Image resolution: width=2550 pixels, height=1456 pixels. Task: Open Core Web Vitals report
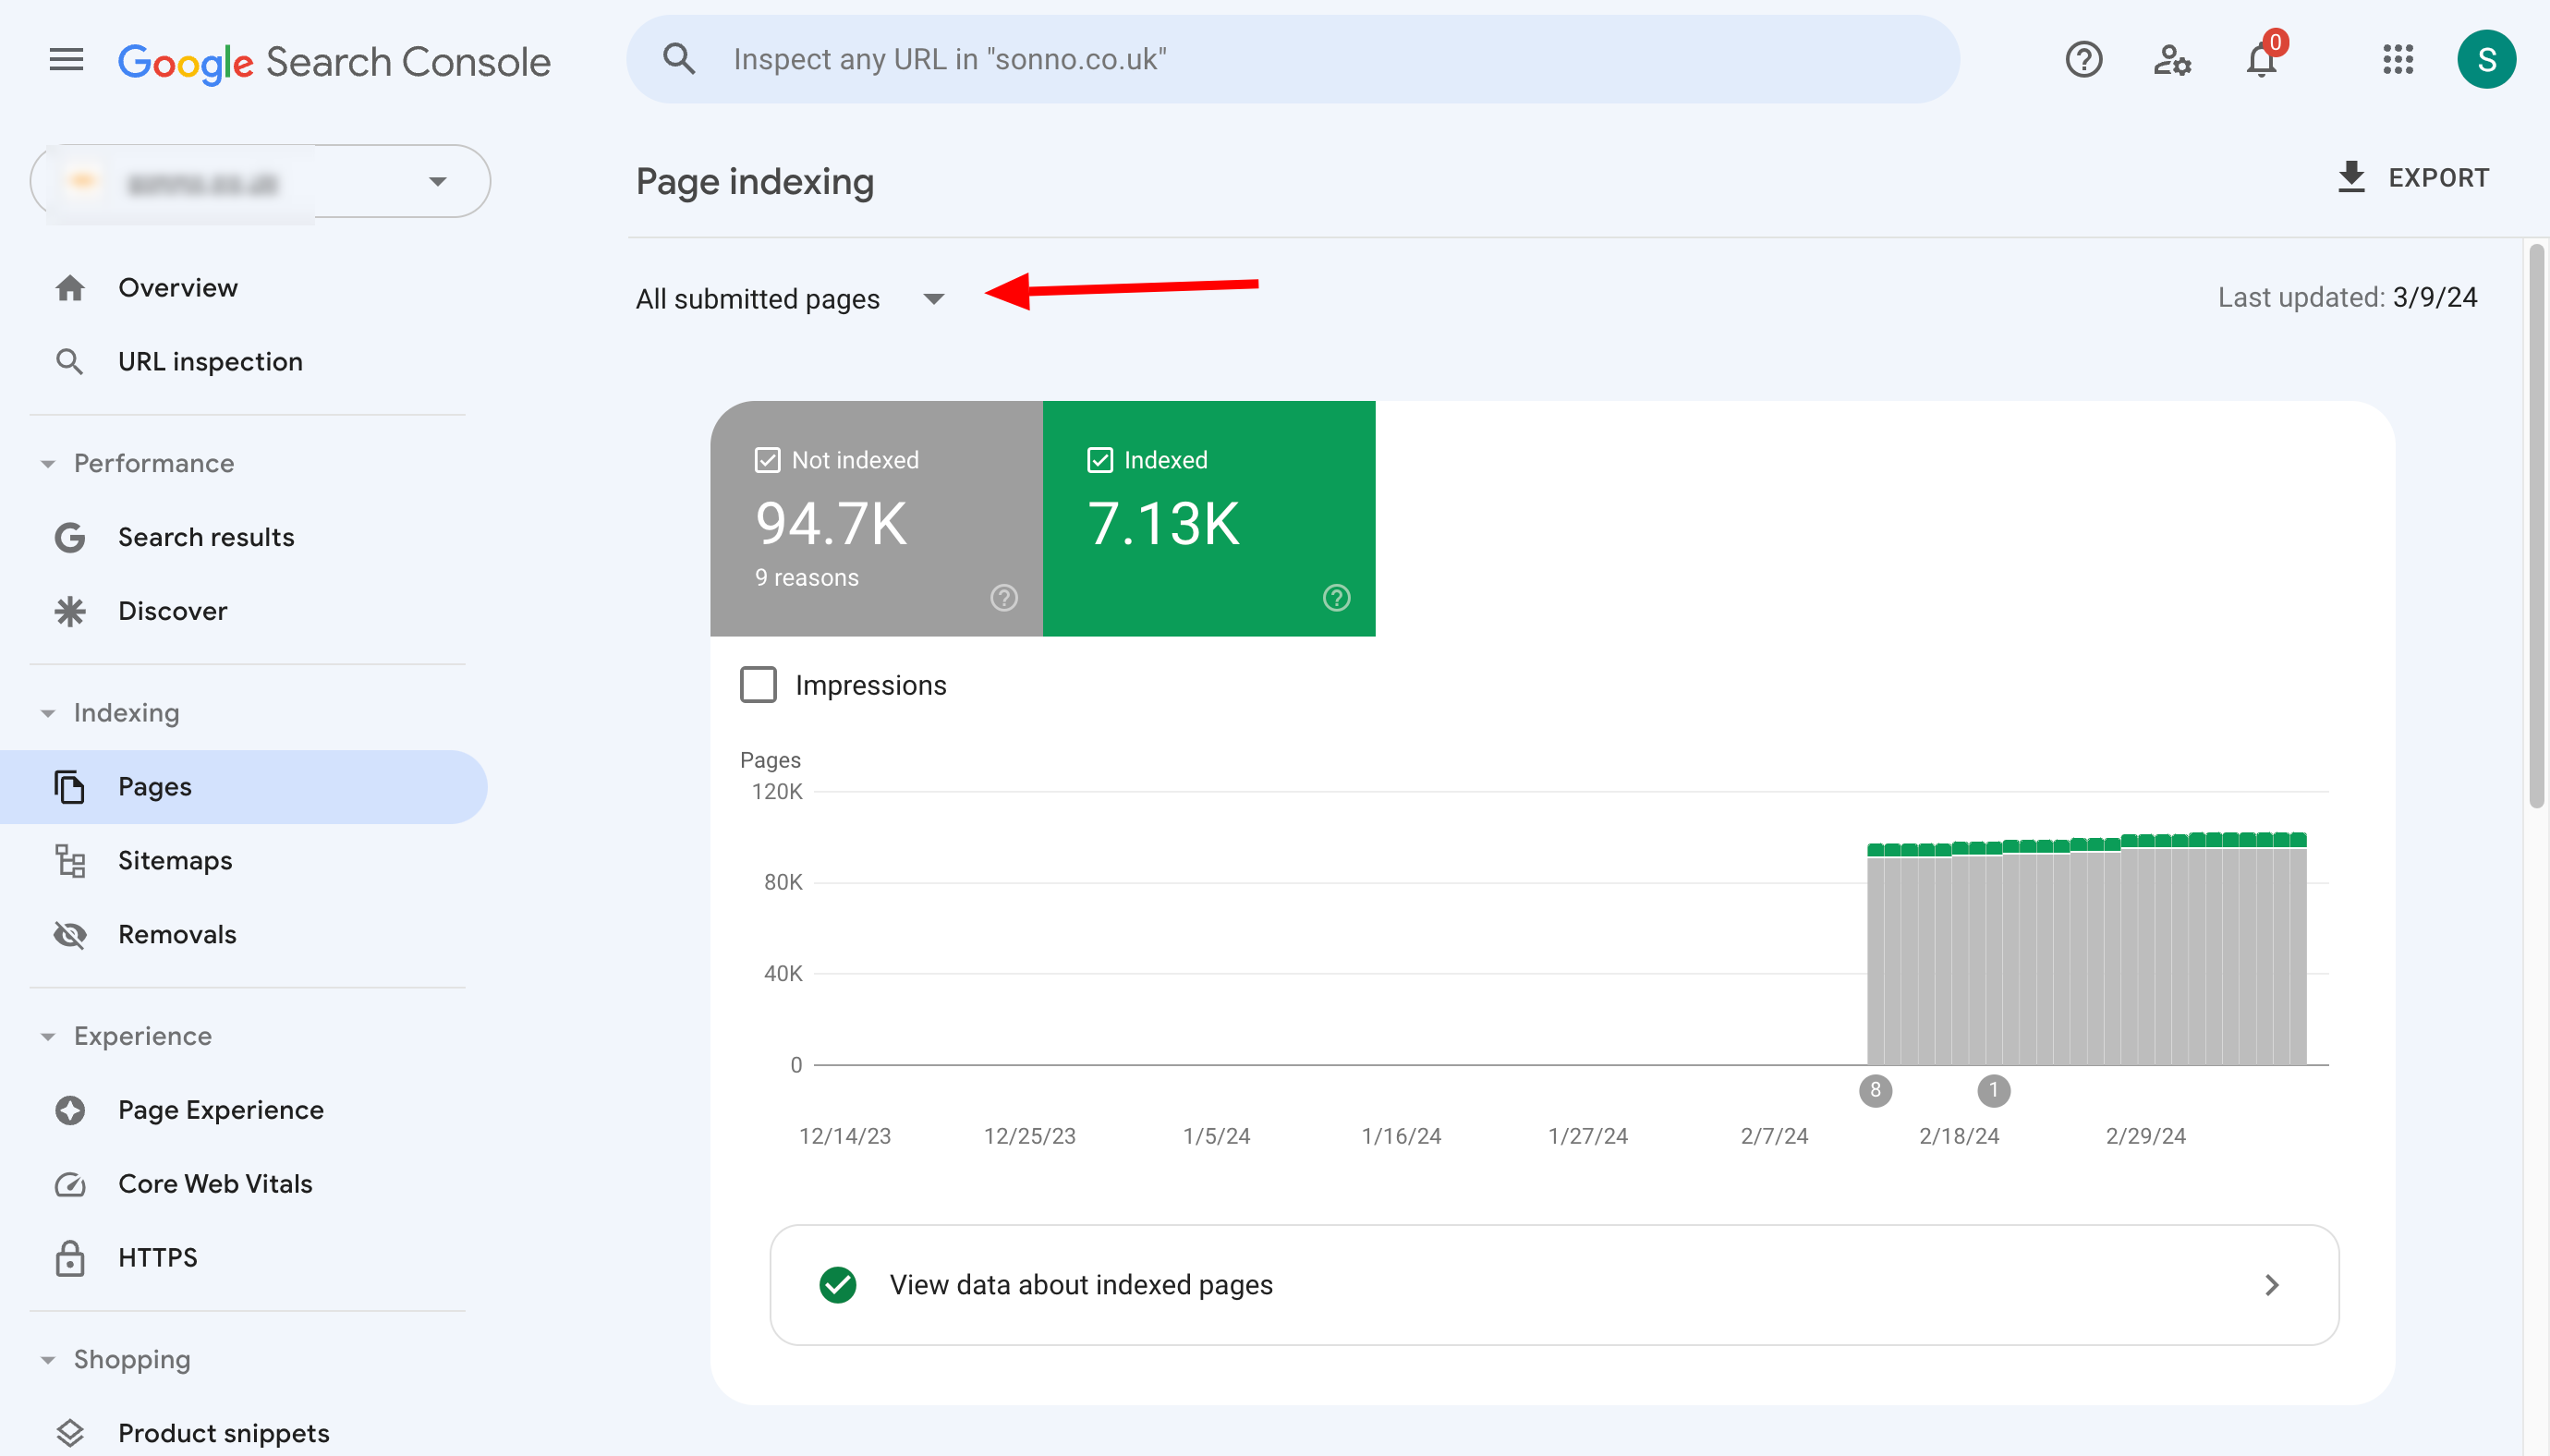pyautogui.click(x=215, y=1184)
